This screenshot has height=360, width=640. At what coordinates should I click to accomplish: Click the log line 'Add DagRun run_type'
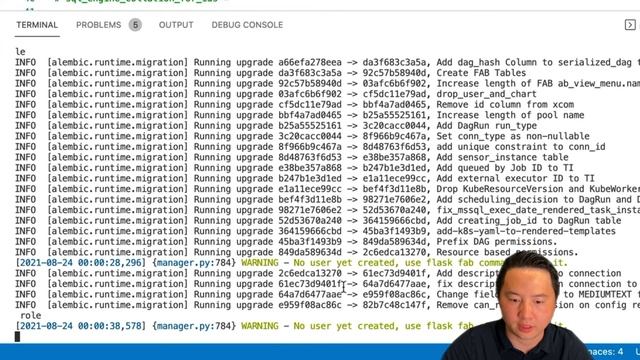(x=487, y=126)
